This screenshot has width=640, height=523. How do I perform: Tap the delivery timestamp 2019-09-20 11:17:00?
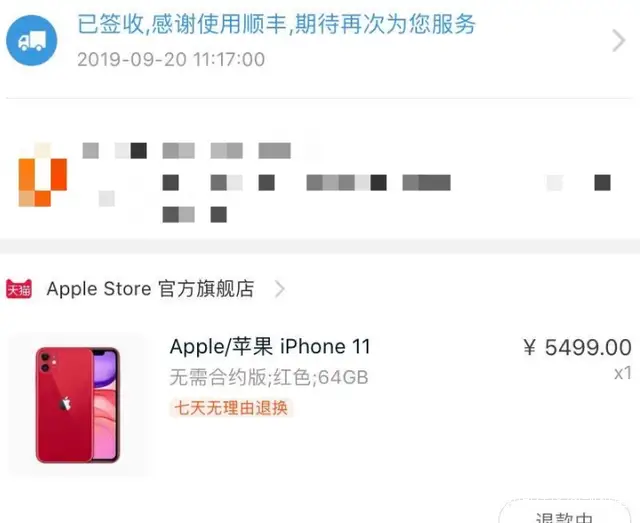point(171,60)
